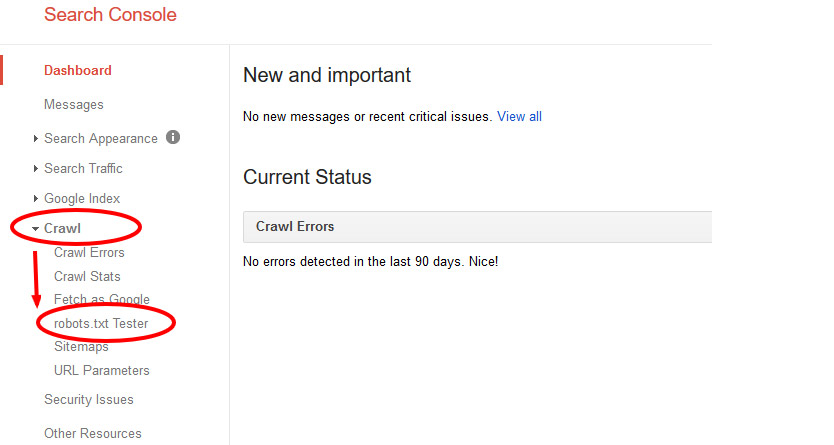
Task: Click the Search Console title link
Action: [110, 14]
